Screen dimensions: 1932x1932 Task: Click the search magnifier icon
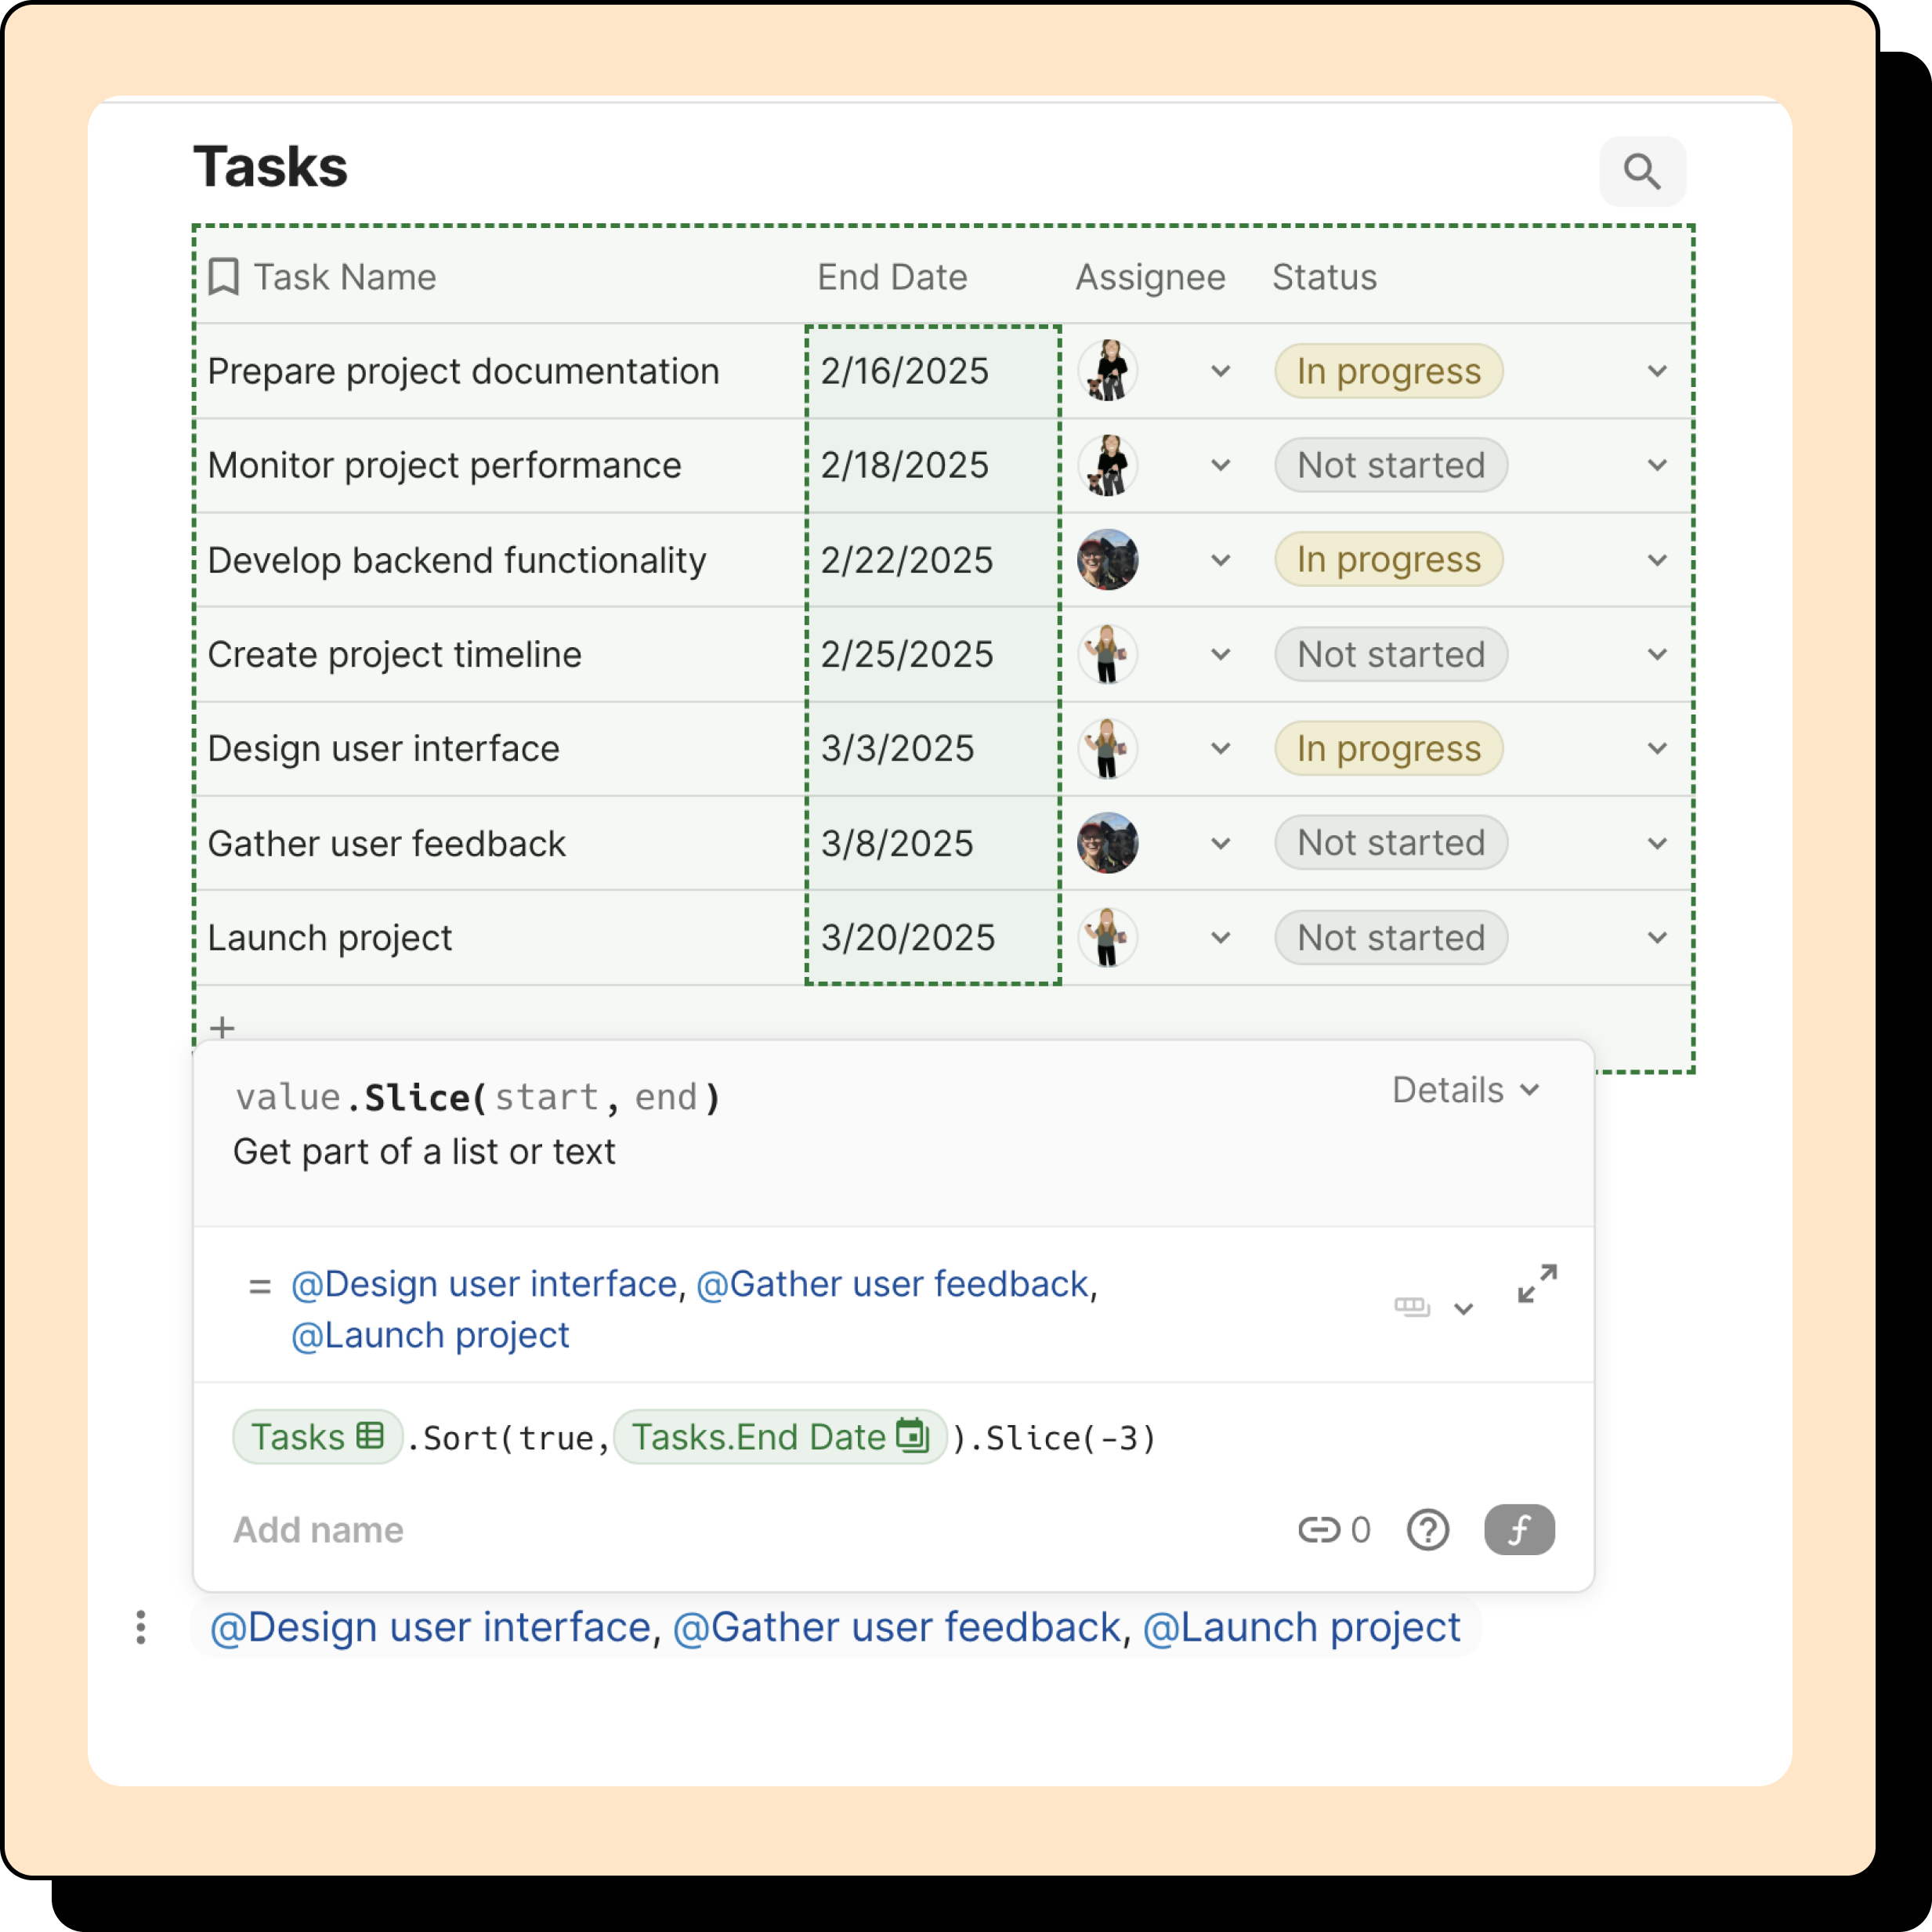[x=1642, y=172]
